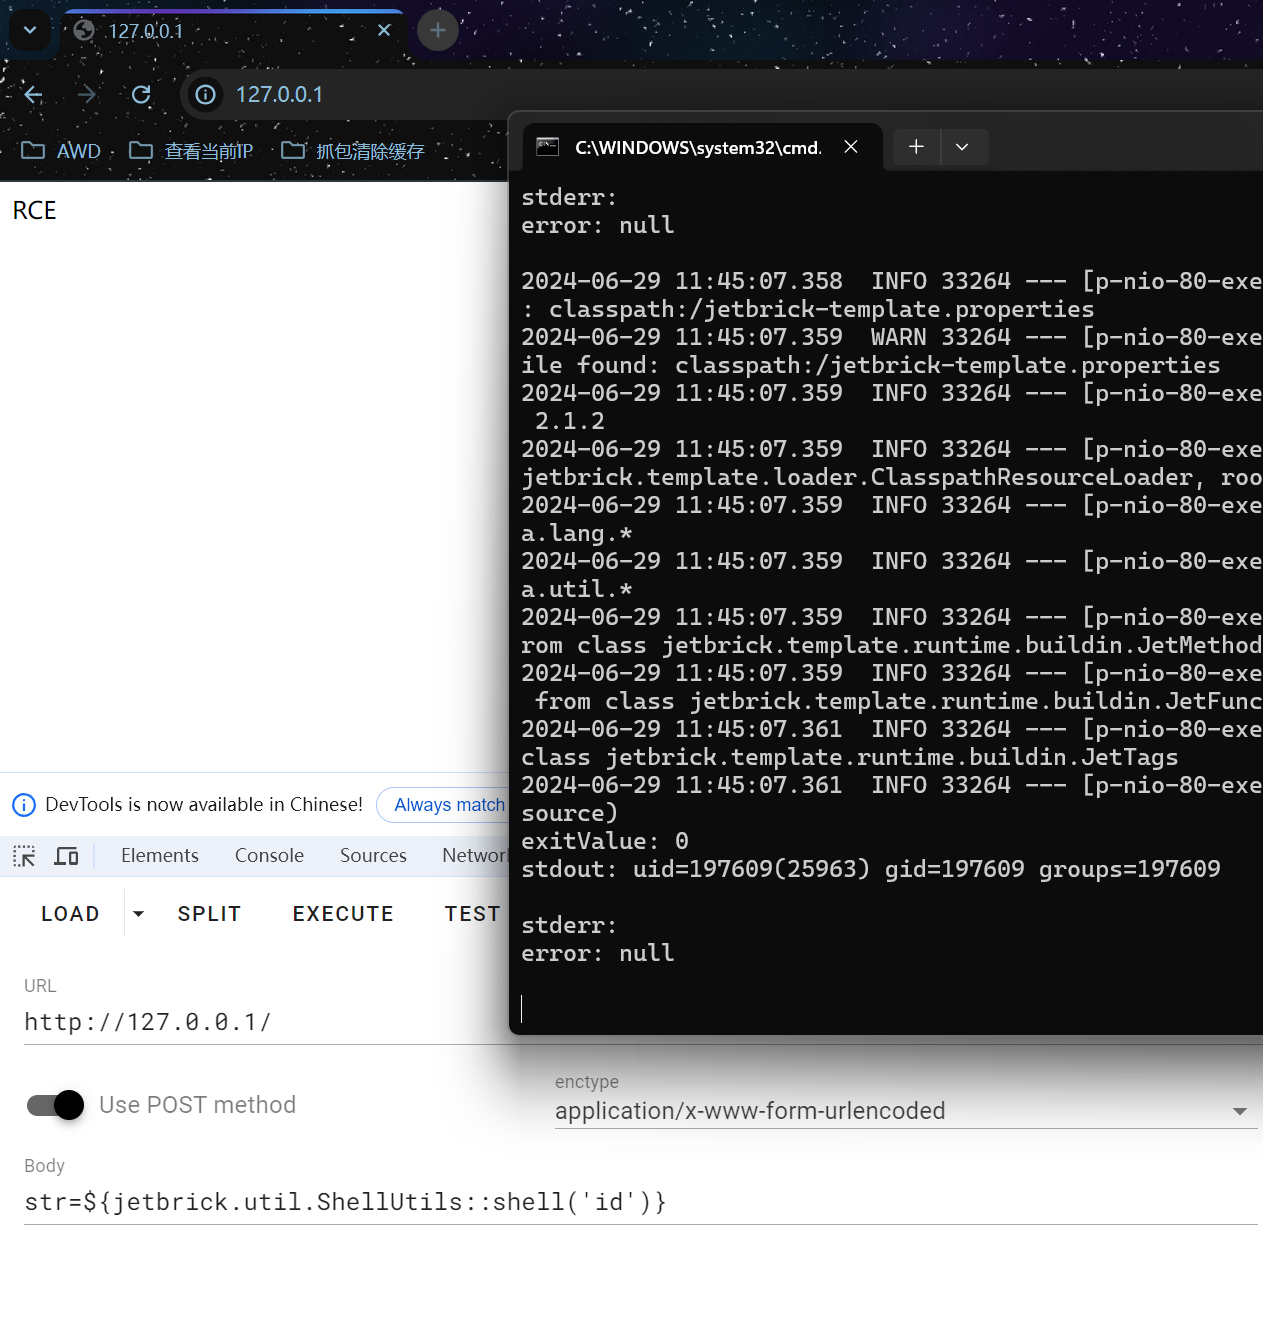Open a new browser tab
Image resolution: width=1263 pixels, height=1337 pixels.
tap(437, 31)
